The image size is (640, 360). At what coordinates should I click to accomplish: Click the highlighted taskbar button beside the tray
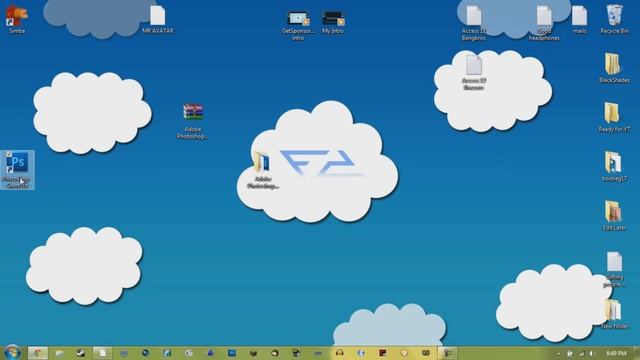[447, 353]
